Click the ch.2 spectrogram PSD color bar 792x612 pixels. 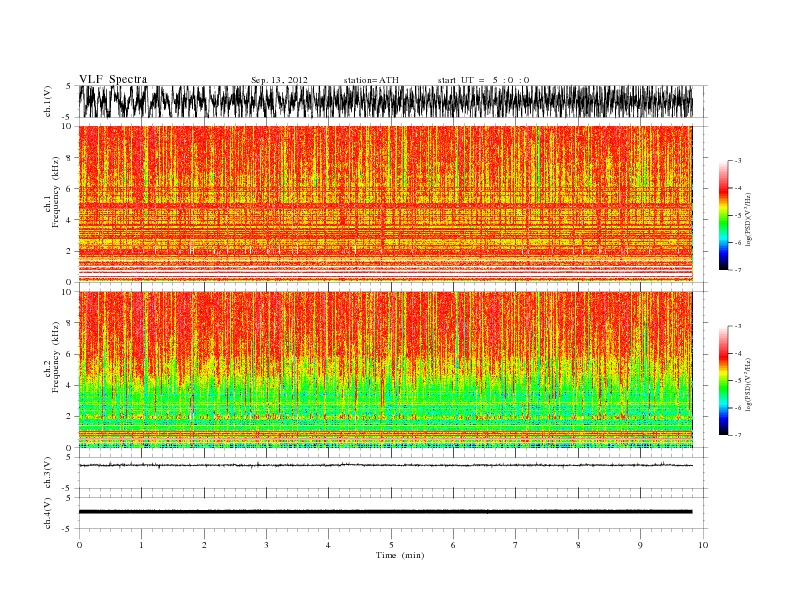(723, 381)
